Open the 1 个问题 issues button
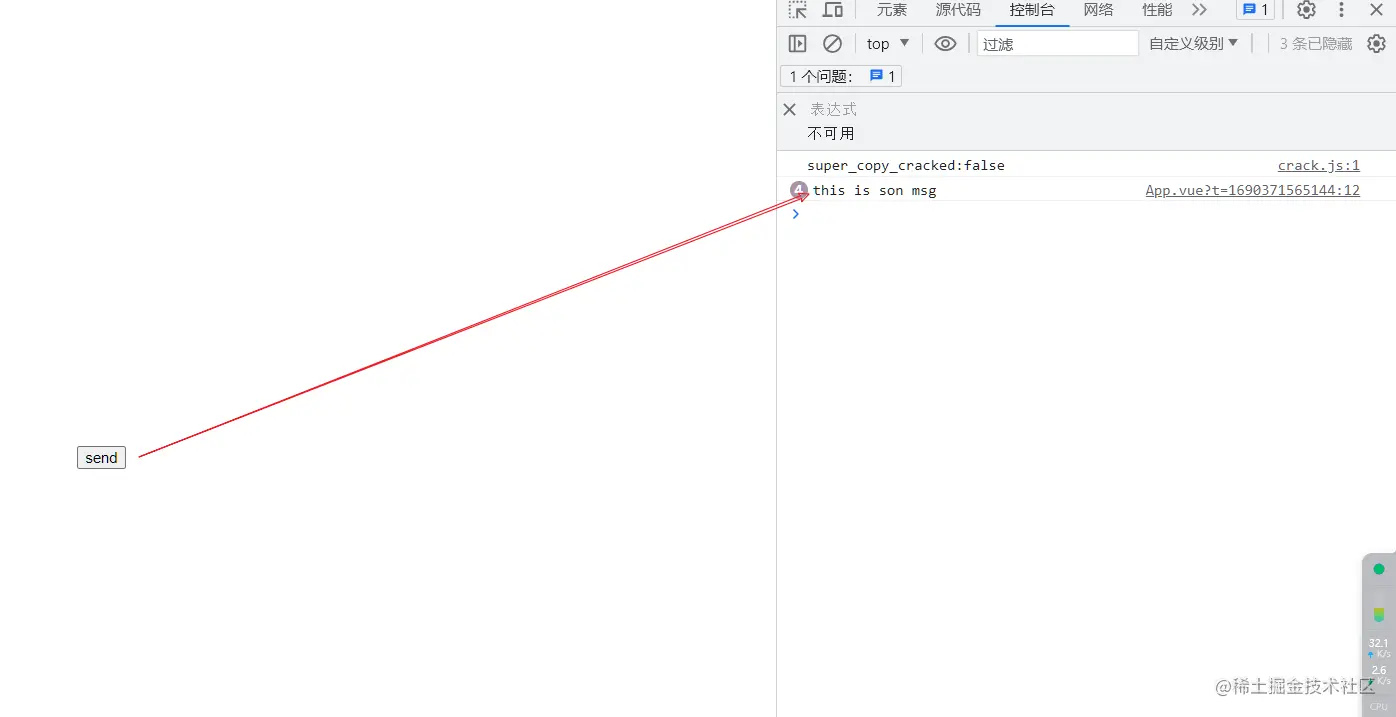 point(841,76)
